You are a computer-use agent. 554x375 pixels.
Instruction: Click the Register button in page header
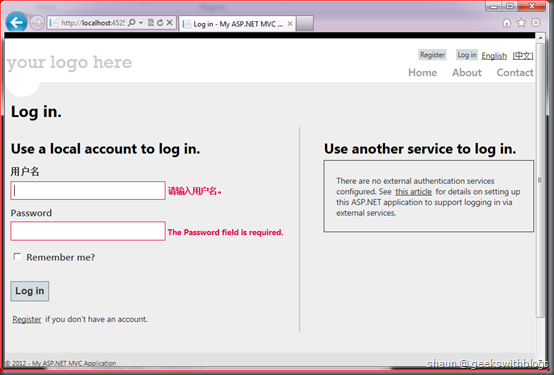click(432, 55)
